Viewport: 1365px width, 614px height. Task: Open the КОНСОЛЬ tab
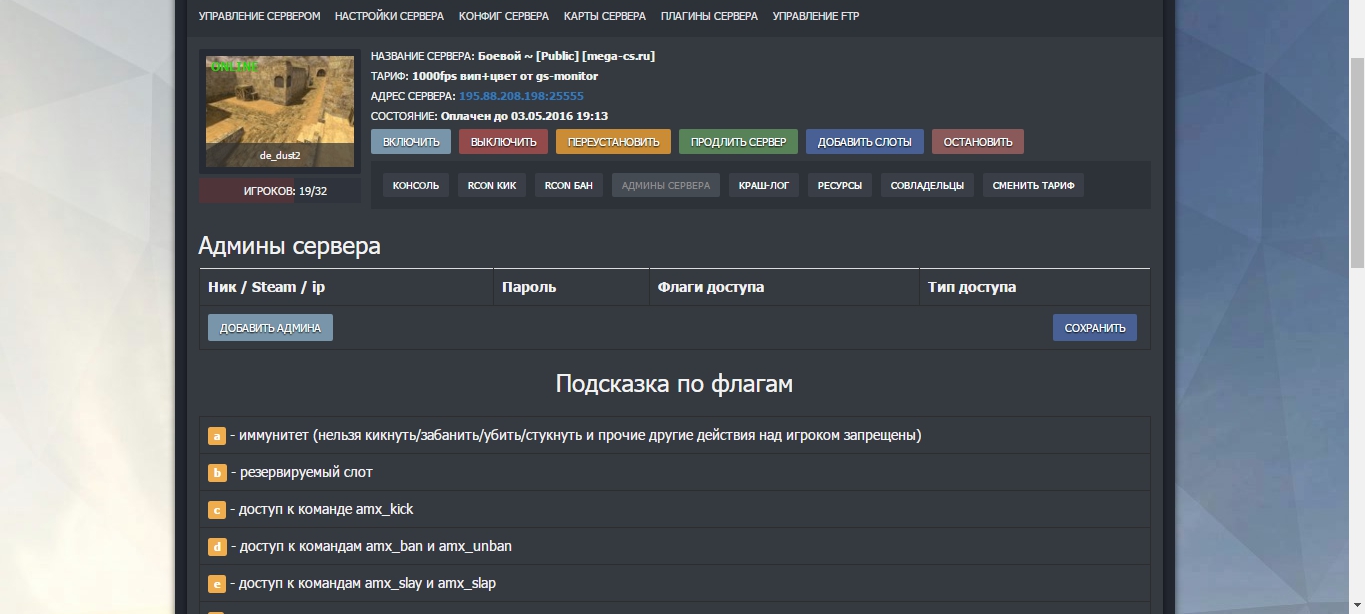coord(416,185)
